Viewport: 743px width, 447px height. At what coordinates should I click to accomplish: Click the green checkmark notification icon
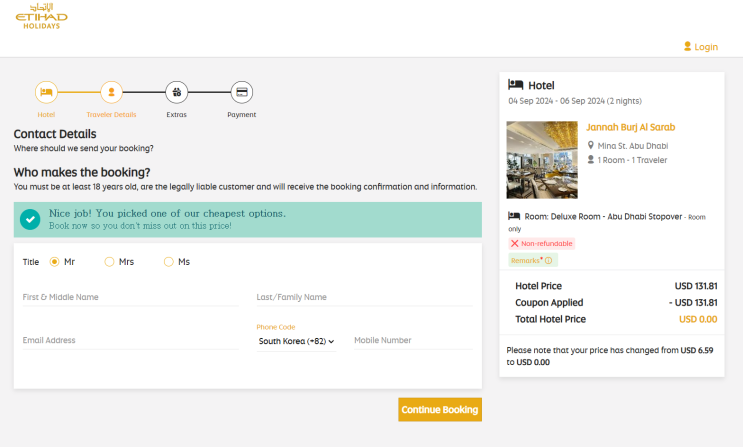30,219
